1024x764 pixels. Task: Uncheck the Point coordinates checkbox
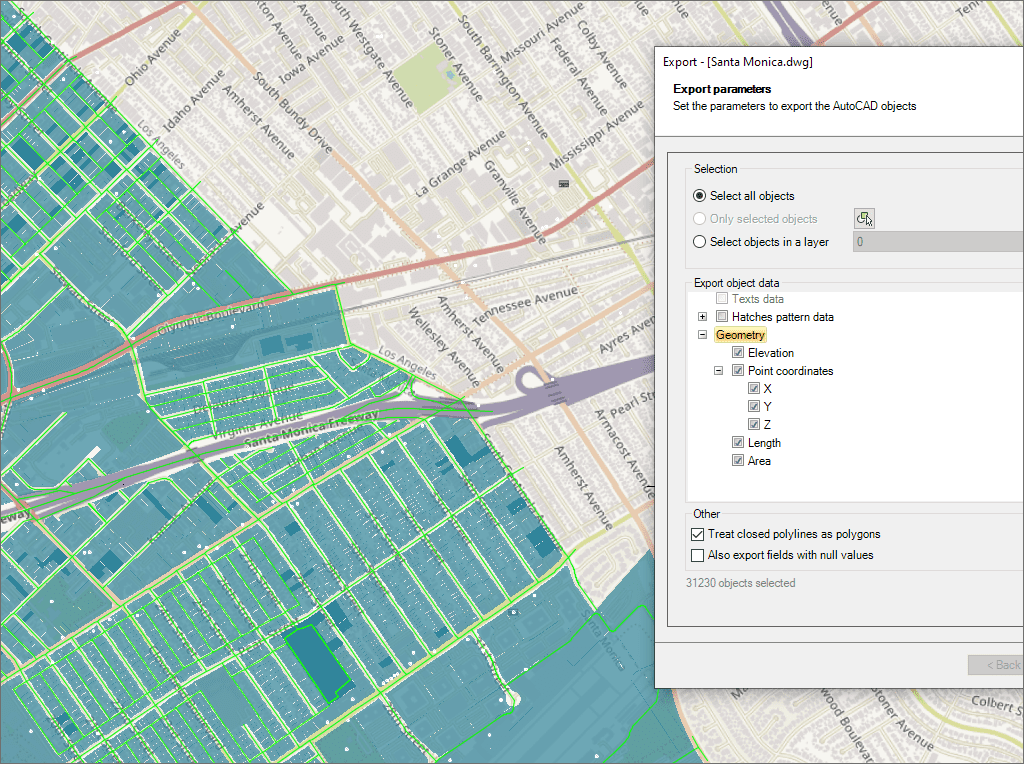tap(738, 371)
